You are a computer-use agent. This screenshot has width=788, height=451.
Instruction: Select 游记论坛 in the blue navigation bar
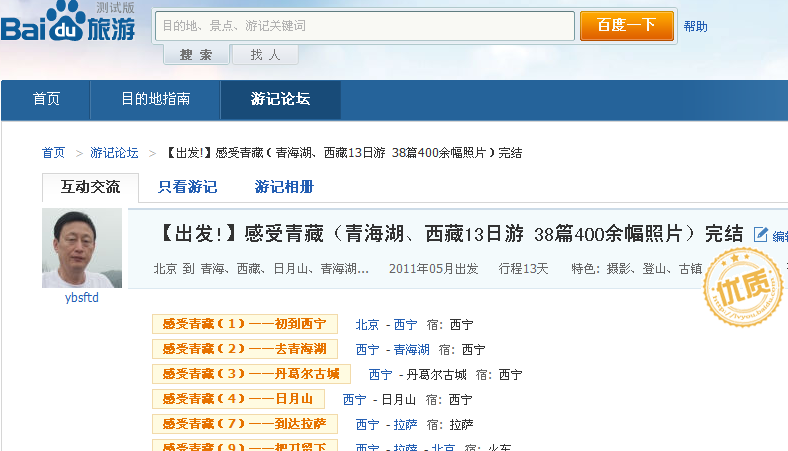coord(280,99)
